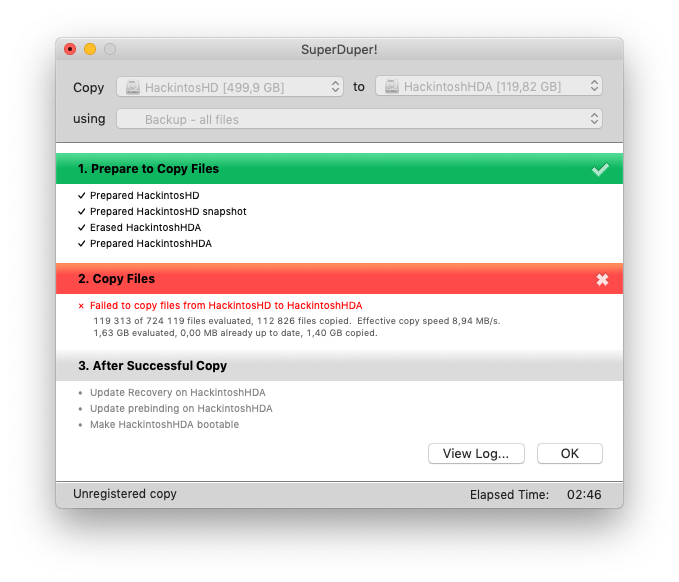Click the checkmark next to Prepared HackintosHD snapshot
The image size is (679, 582).
(81, 211)
